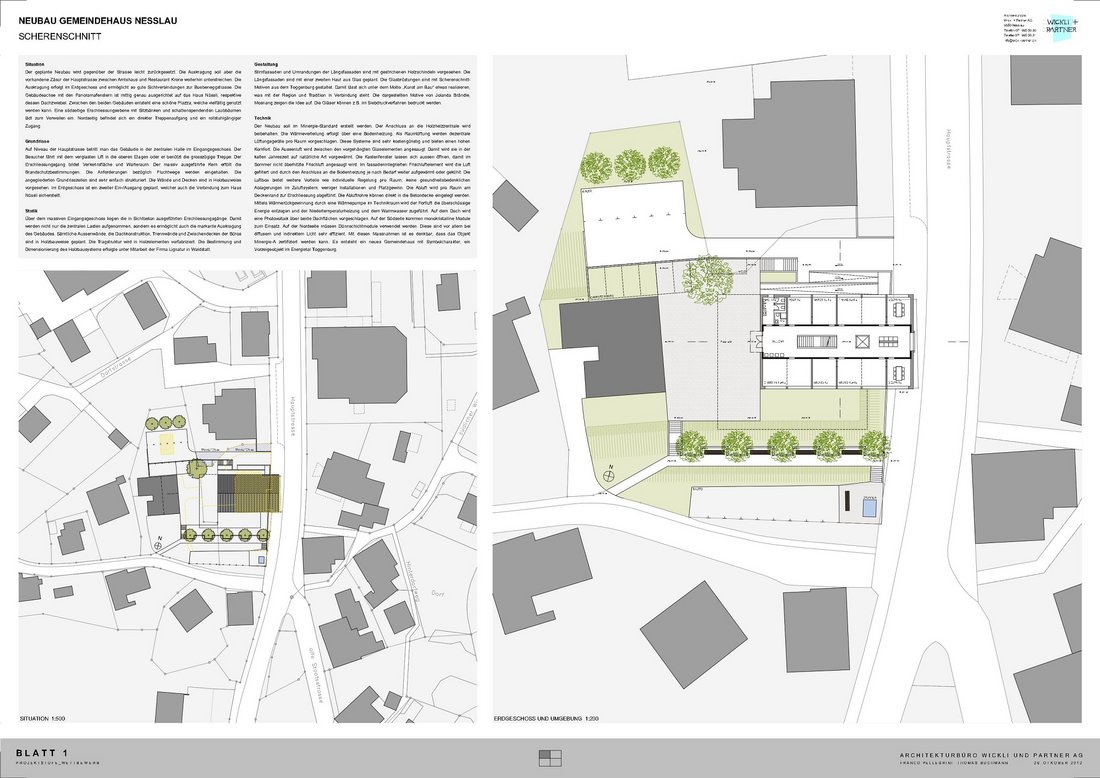Click the four-square grid icon in footer
This screenshot has height=778, width=1100.
click(549, 755)
